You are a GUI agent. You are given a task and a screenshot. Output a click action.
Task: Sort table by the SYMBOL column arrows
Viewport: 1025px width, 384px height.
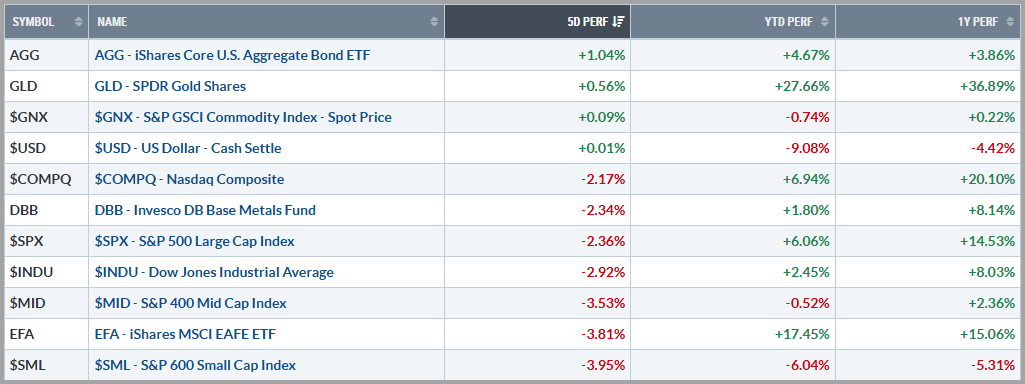(x=78, y=22)
